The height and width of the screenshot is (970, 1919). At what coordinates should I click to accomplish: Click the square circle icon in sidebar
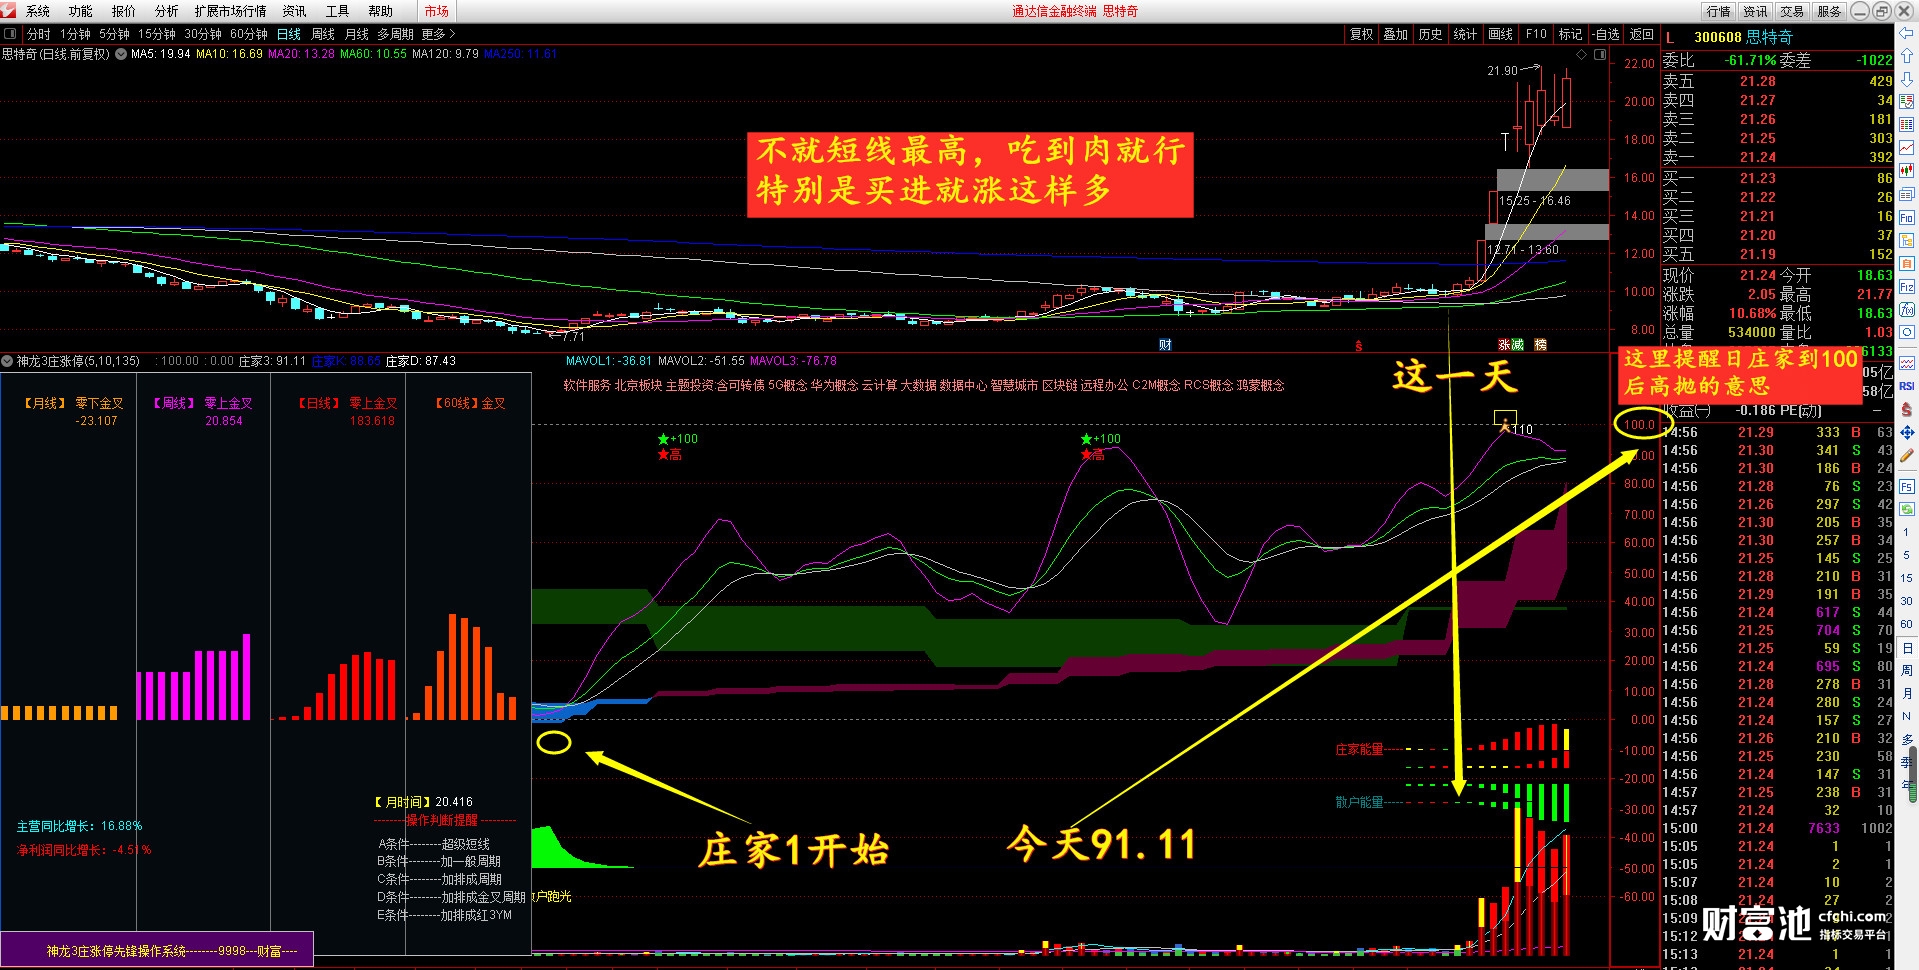click(1907, 333)
